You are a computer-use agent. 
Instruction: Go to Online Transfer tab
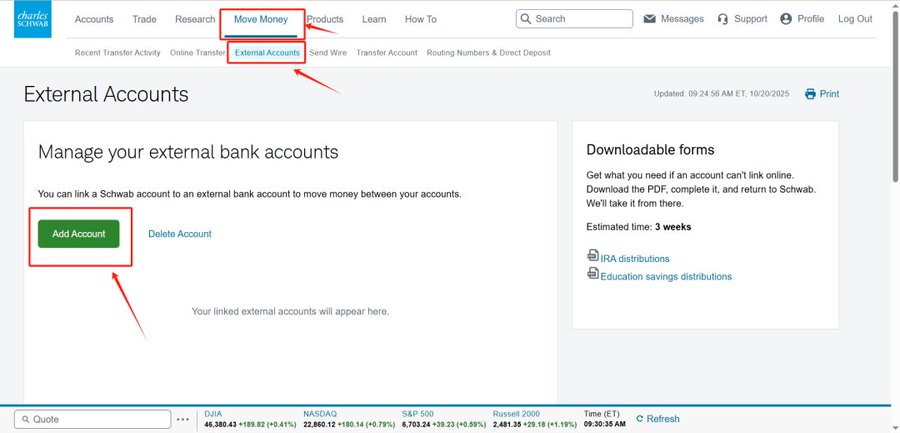pos(197,53)
